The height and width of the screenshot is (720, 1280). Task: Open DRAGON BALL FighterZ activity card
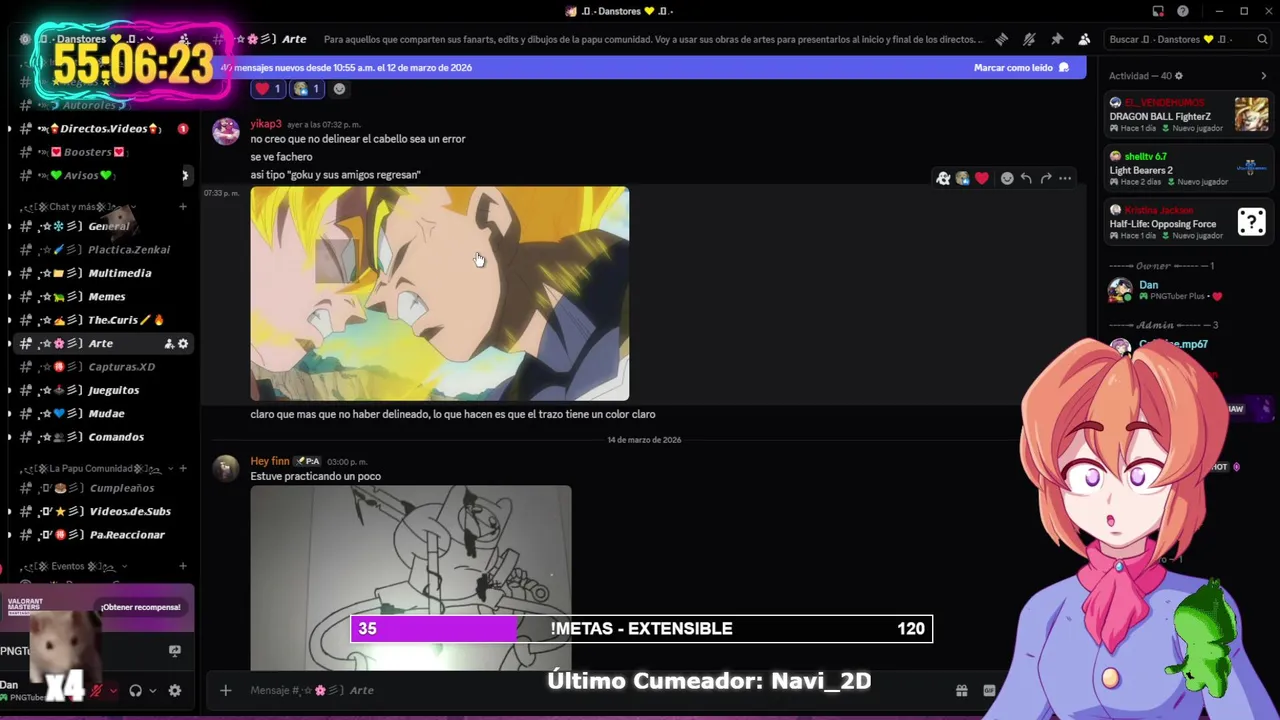(x=1188, y=116)
